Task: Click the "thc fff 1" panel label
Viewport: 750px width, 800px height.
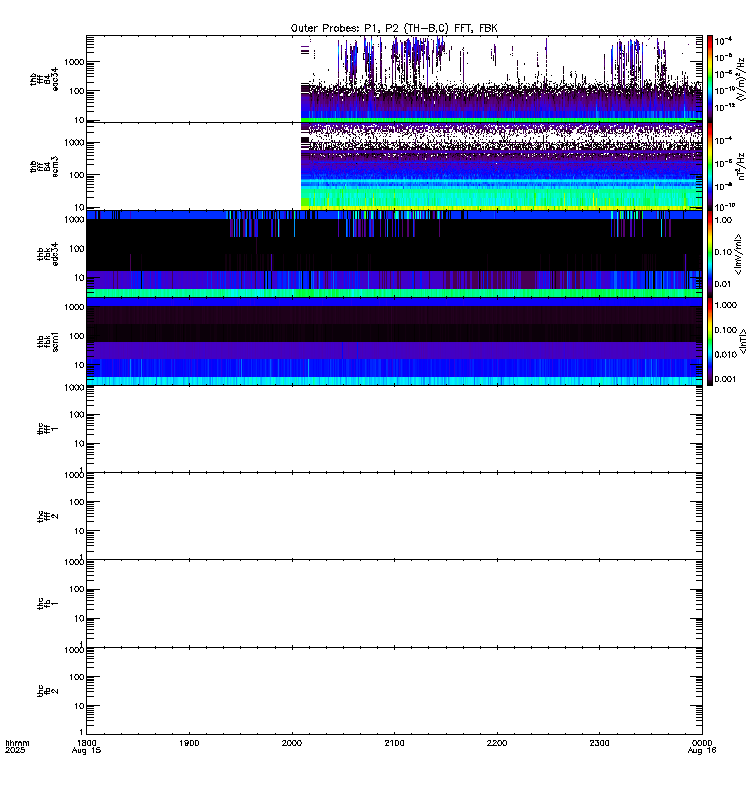Action: coord(48,429)
